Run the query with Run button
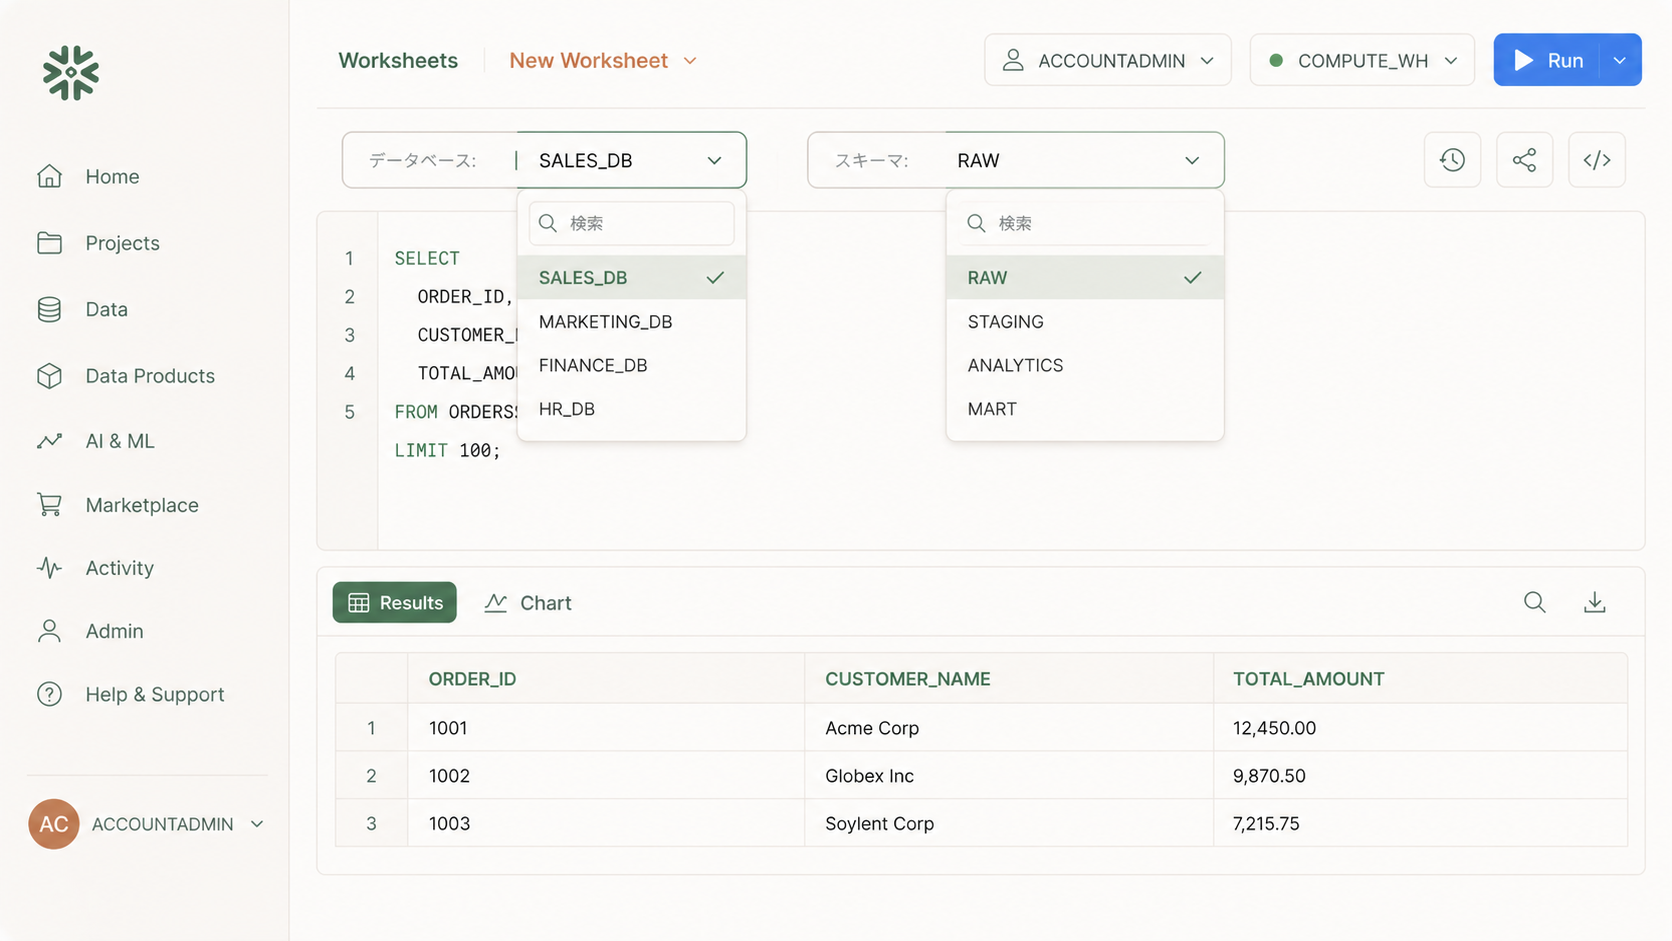This screenshot has height=941, width=1672. (1547, 61)
